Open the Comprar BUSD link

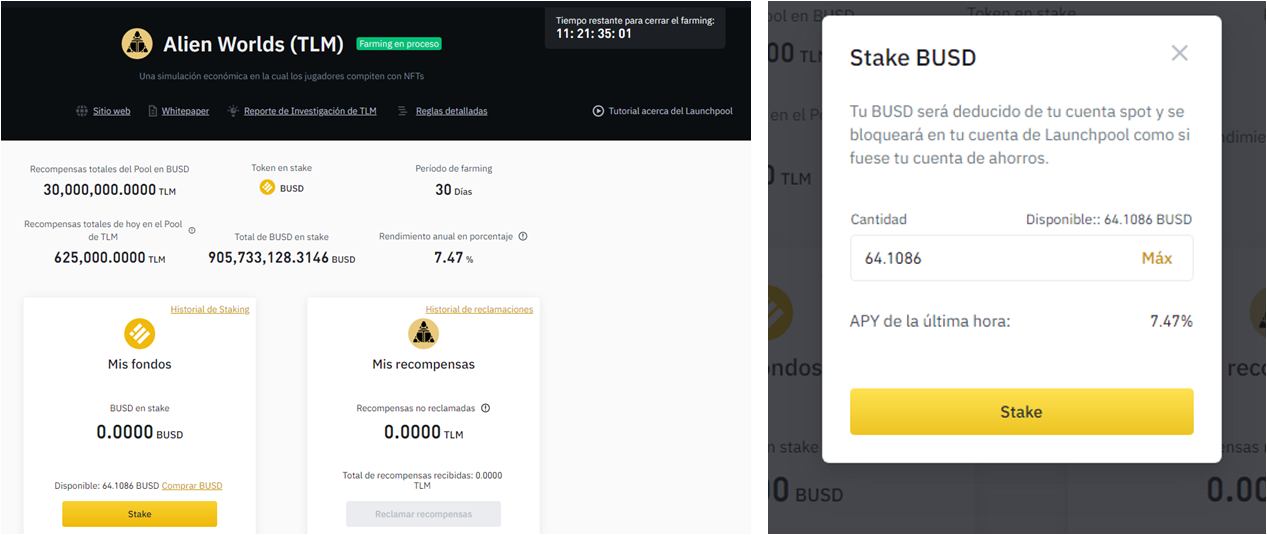(192, 486)
